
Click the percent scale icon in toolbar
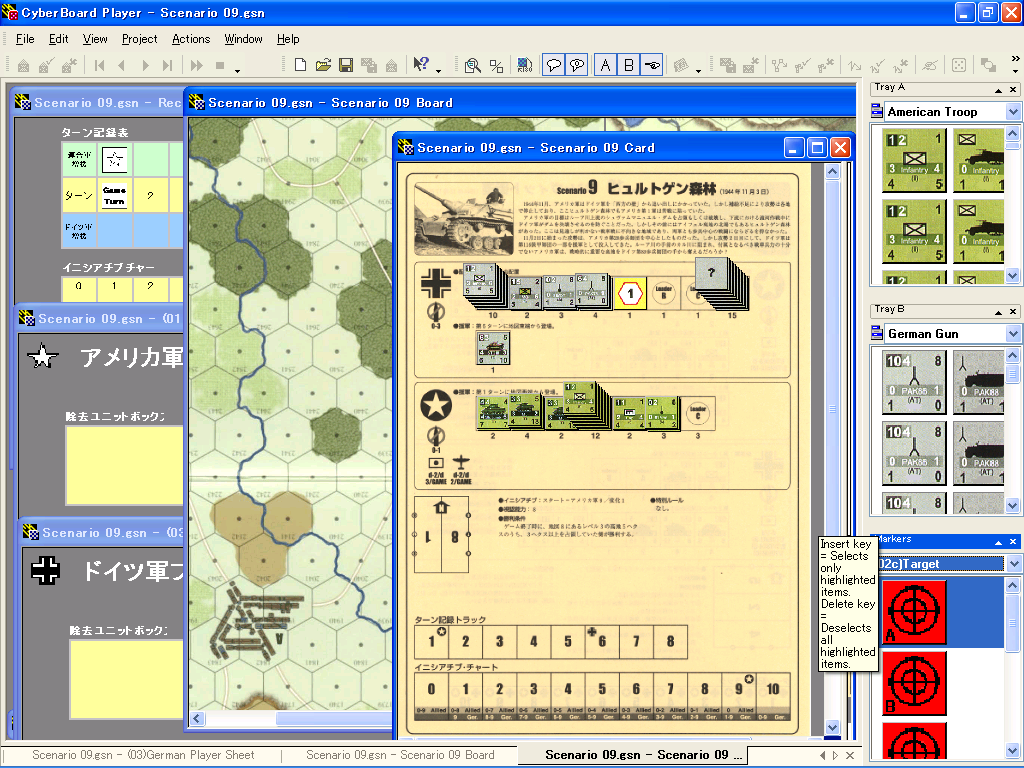tap(496, 65)
